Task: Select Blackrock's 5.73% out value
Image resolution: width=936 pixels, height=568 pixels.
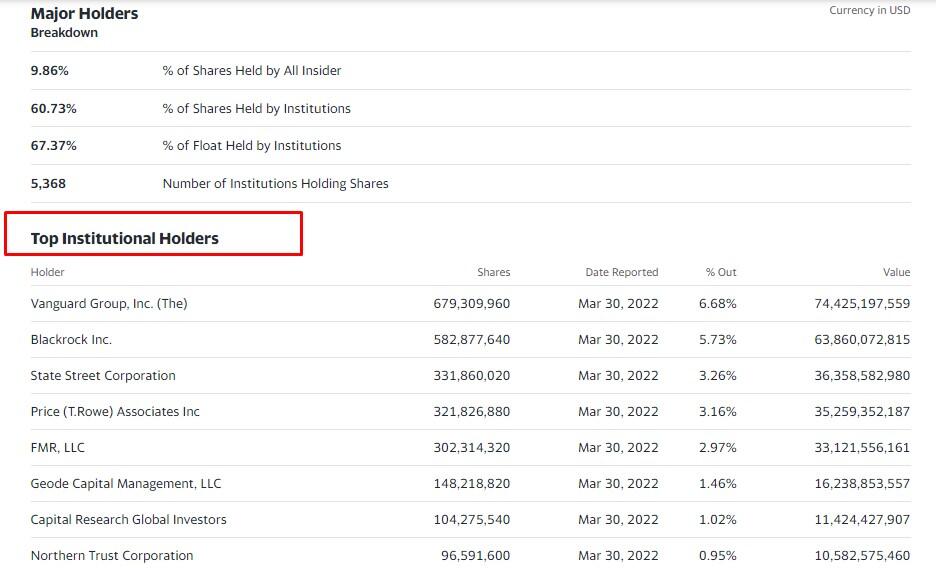Action: point(718,339)
